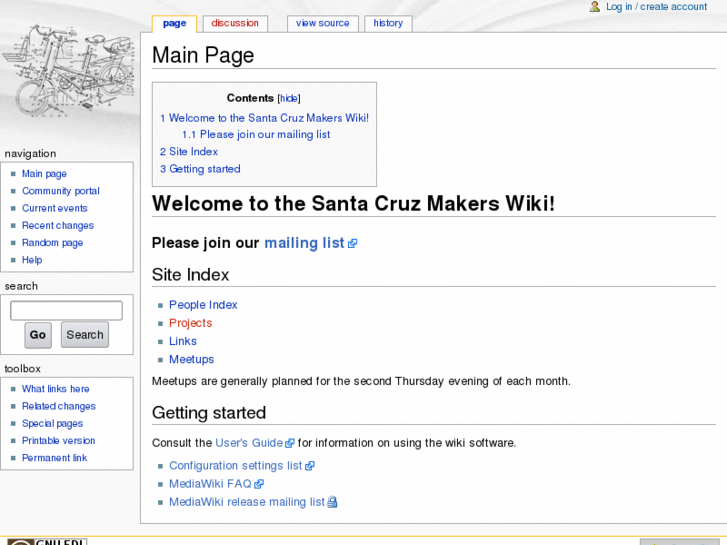Click the Meetups schedule sentence text

pyautogui.click(x=361, y=381)
